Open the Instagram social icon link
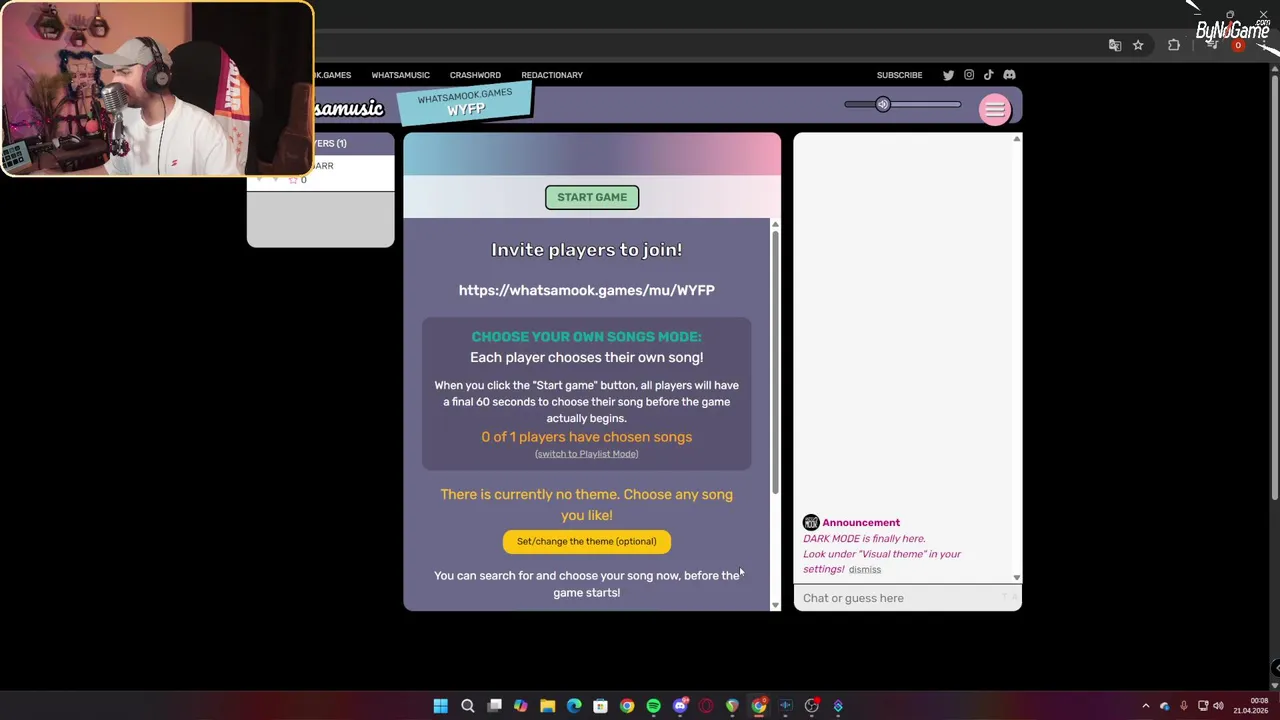Screen dimensions: 1280x720 pyautogui.click(x=968, y=75)
